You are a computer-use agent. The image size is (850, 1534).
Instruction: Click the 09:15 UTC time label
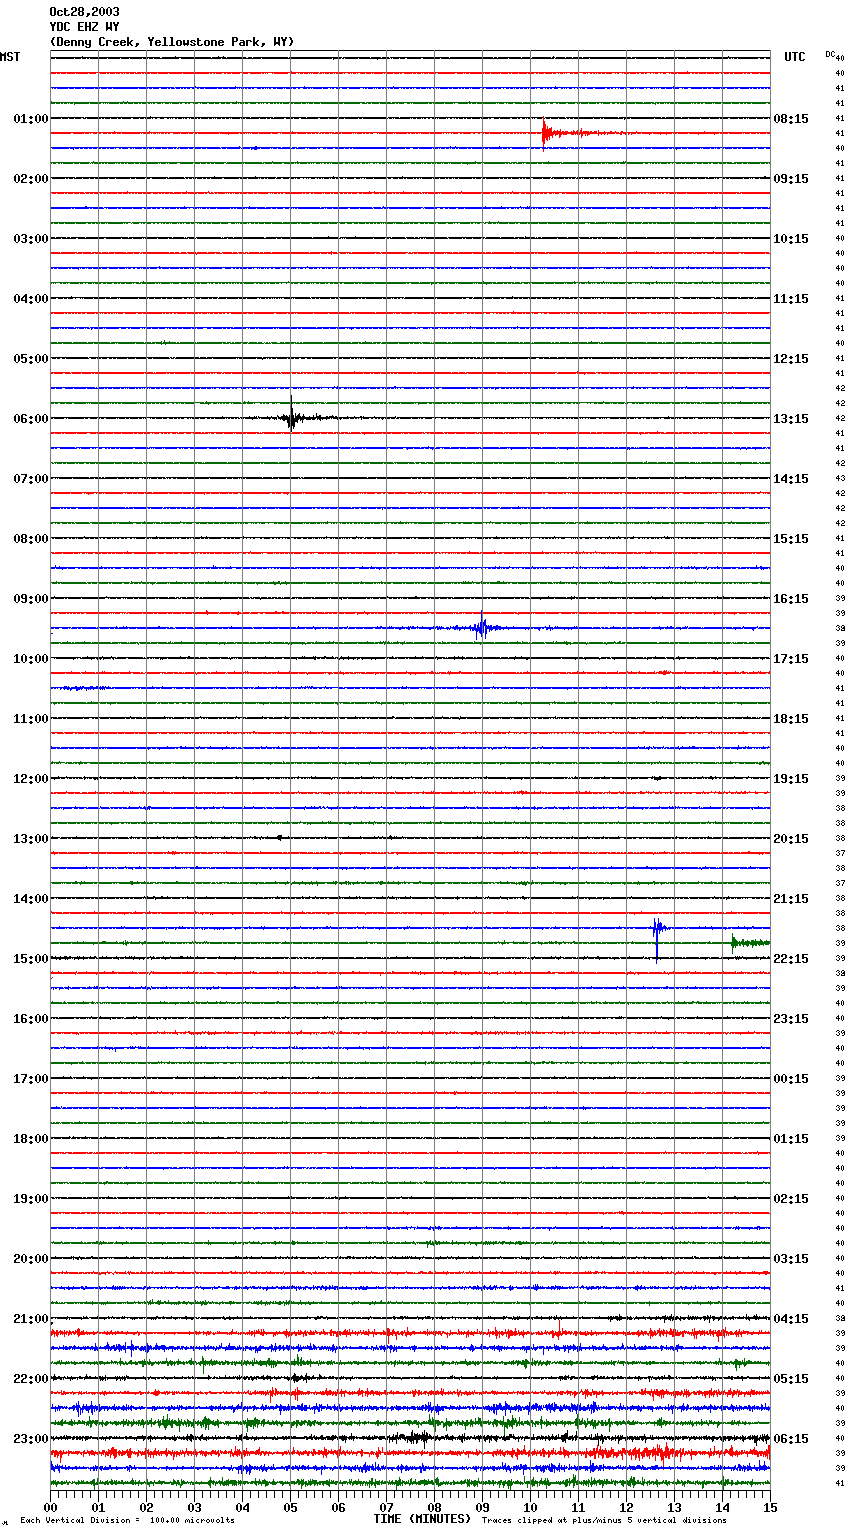pyautogui.click(x=791, y=179)
